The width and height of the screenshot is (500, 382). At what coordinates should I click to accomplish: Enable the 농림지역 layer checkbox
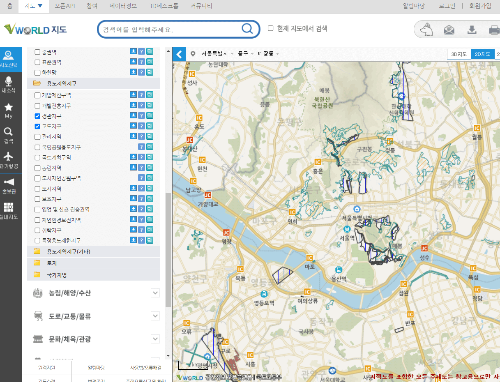[x=37, y=168]
